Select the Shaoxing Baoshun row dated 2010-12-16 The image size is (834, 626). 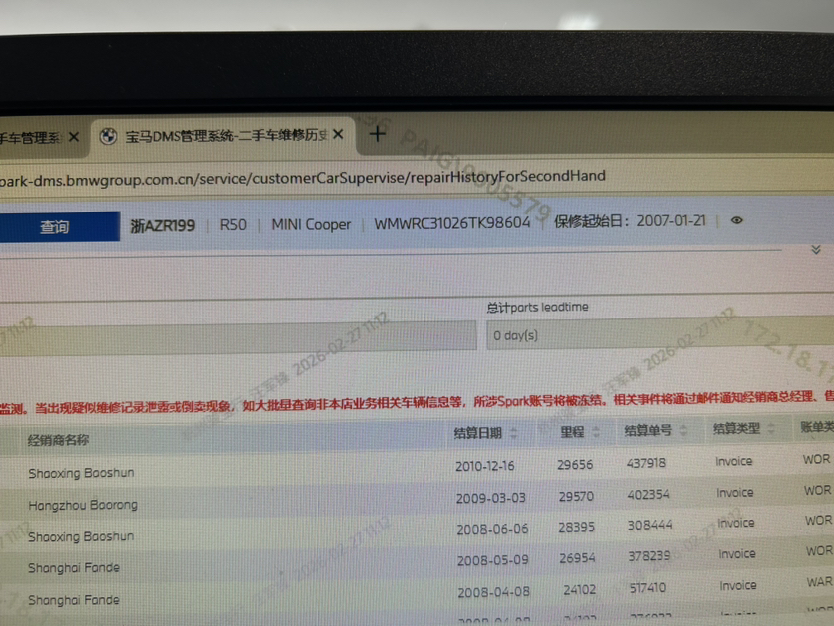pyautogui.click(x=81, y=472)
